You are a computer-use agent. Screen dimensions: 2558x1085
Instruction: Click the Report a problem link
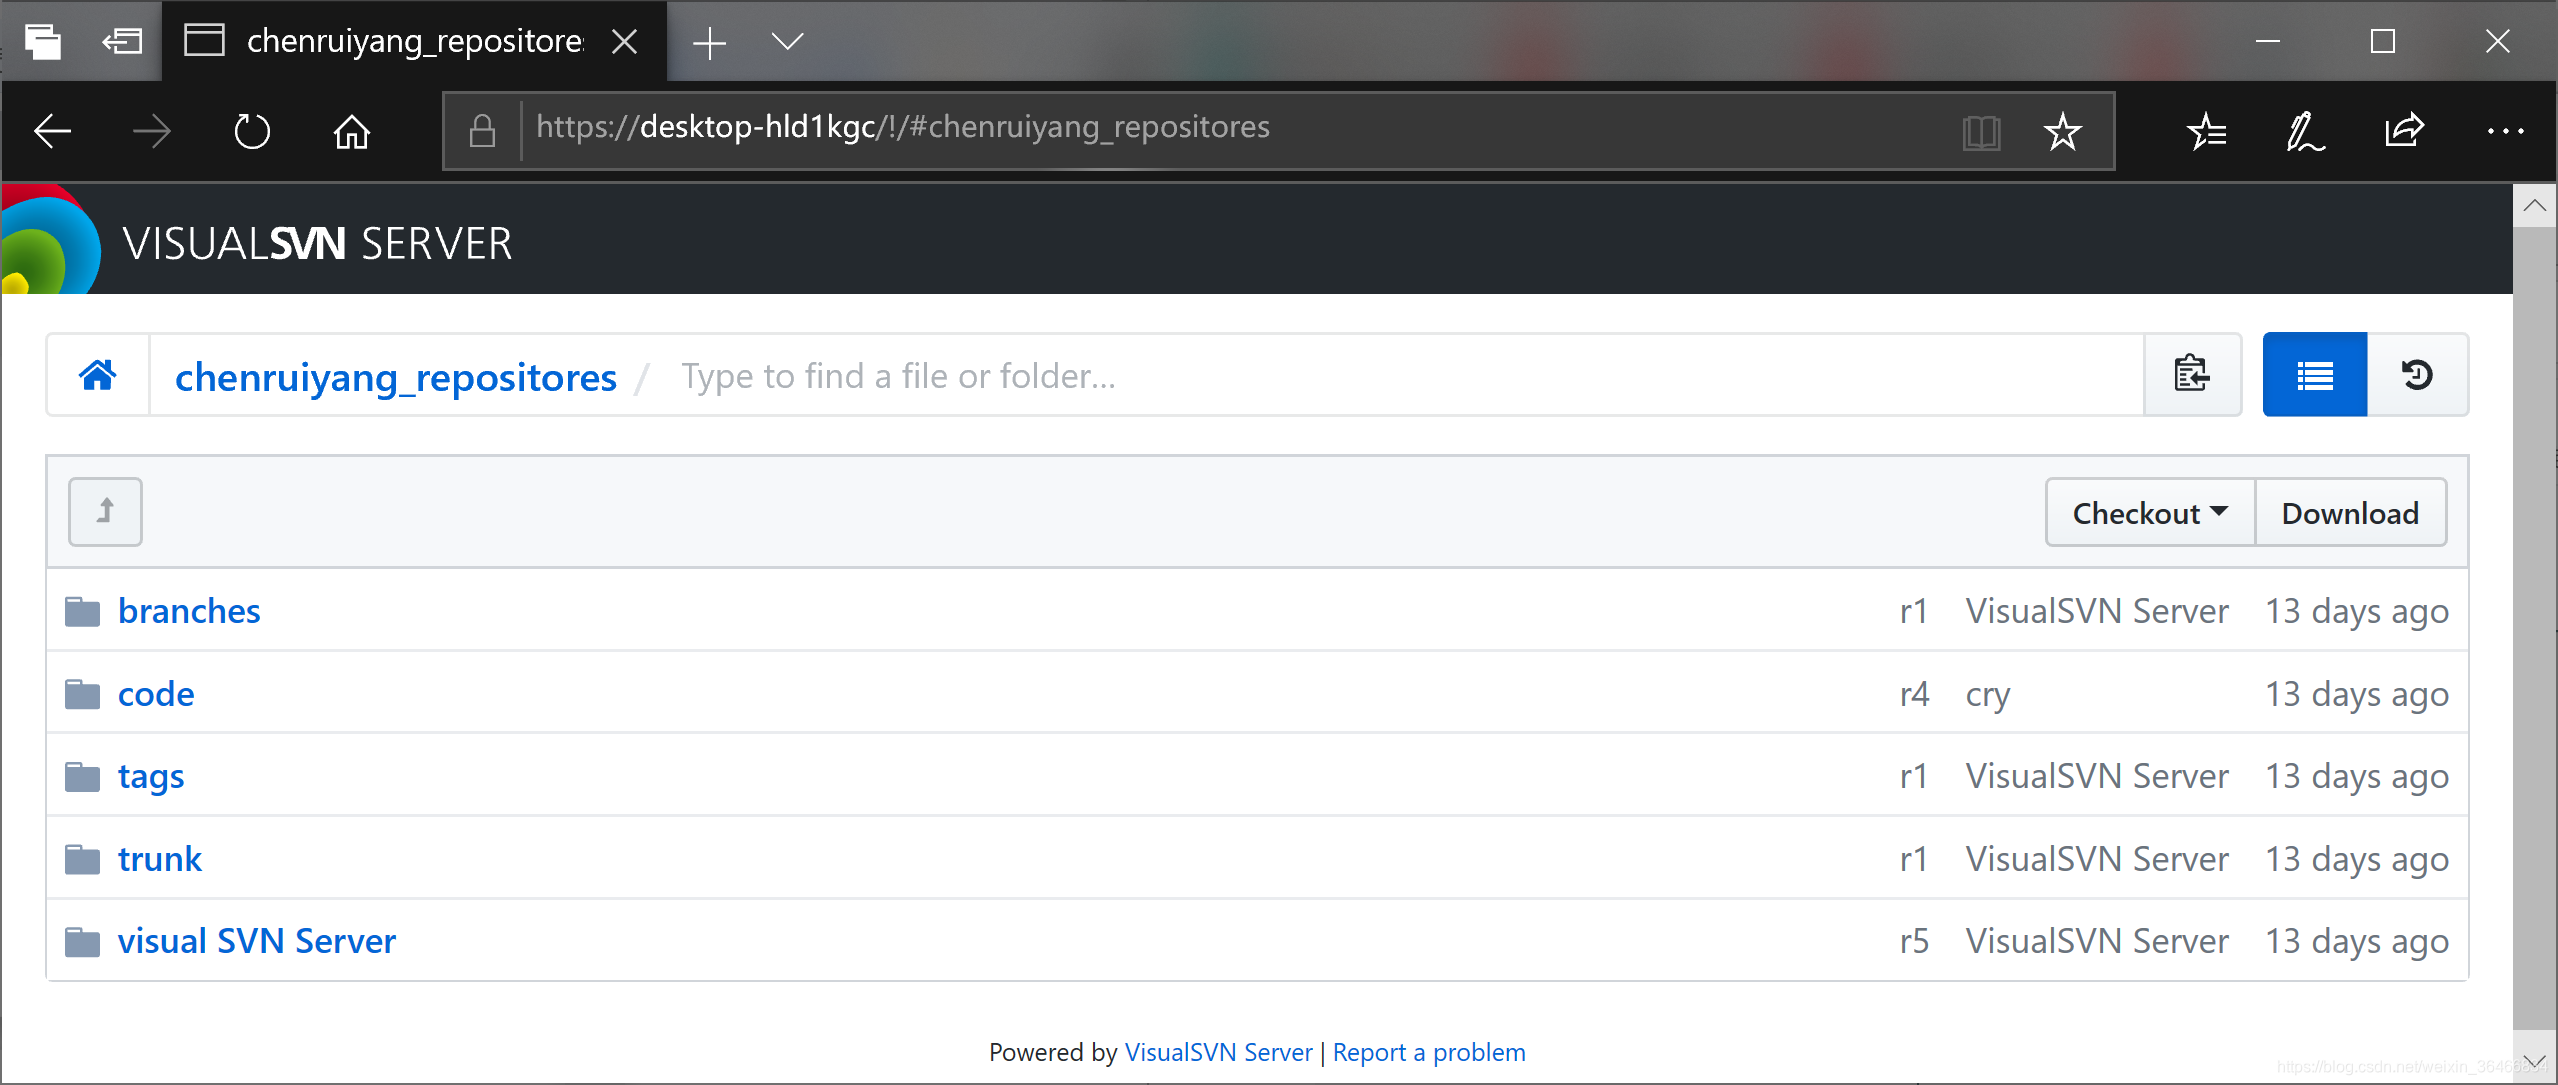(x=1429, y=1052)
